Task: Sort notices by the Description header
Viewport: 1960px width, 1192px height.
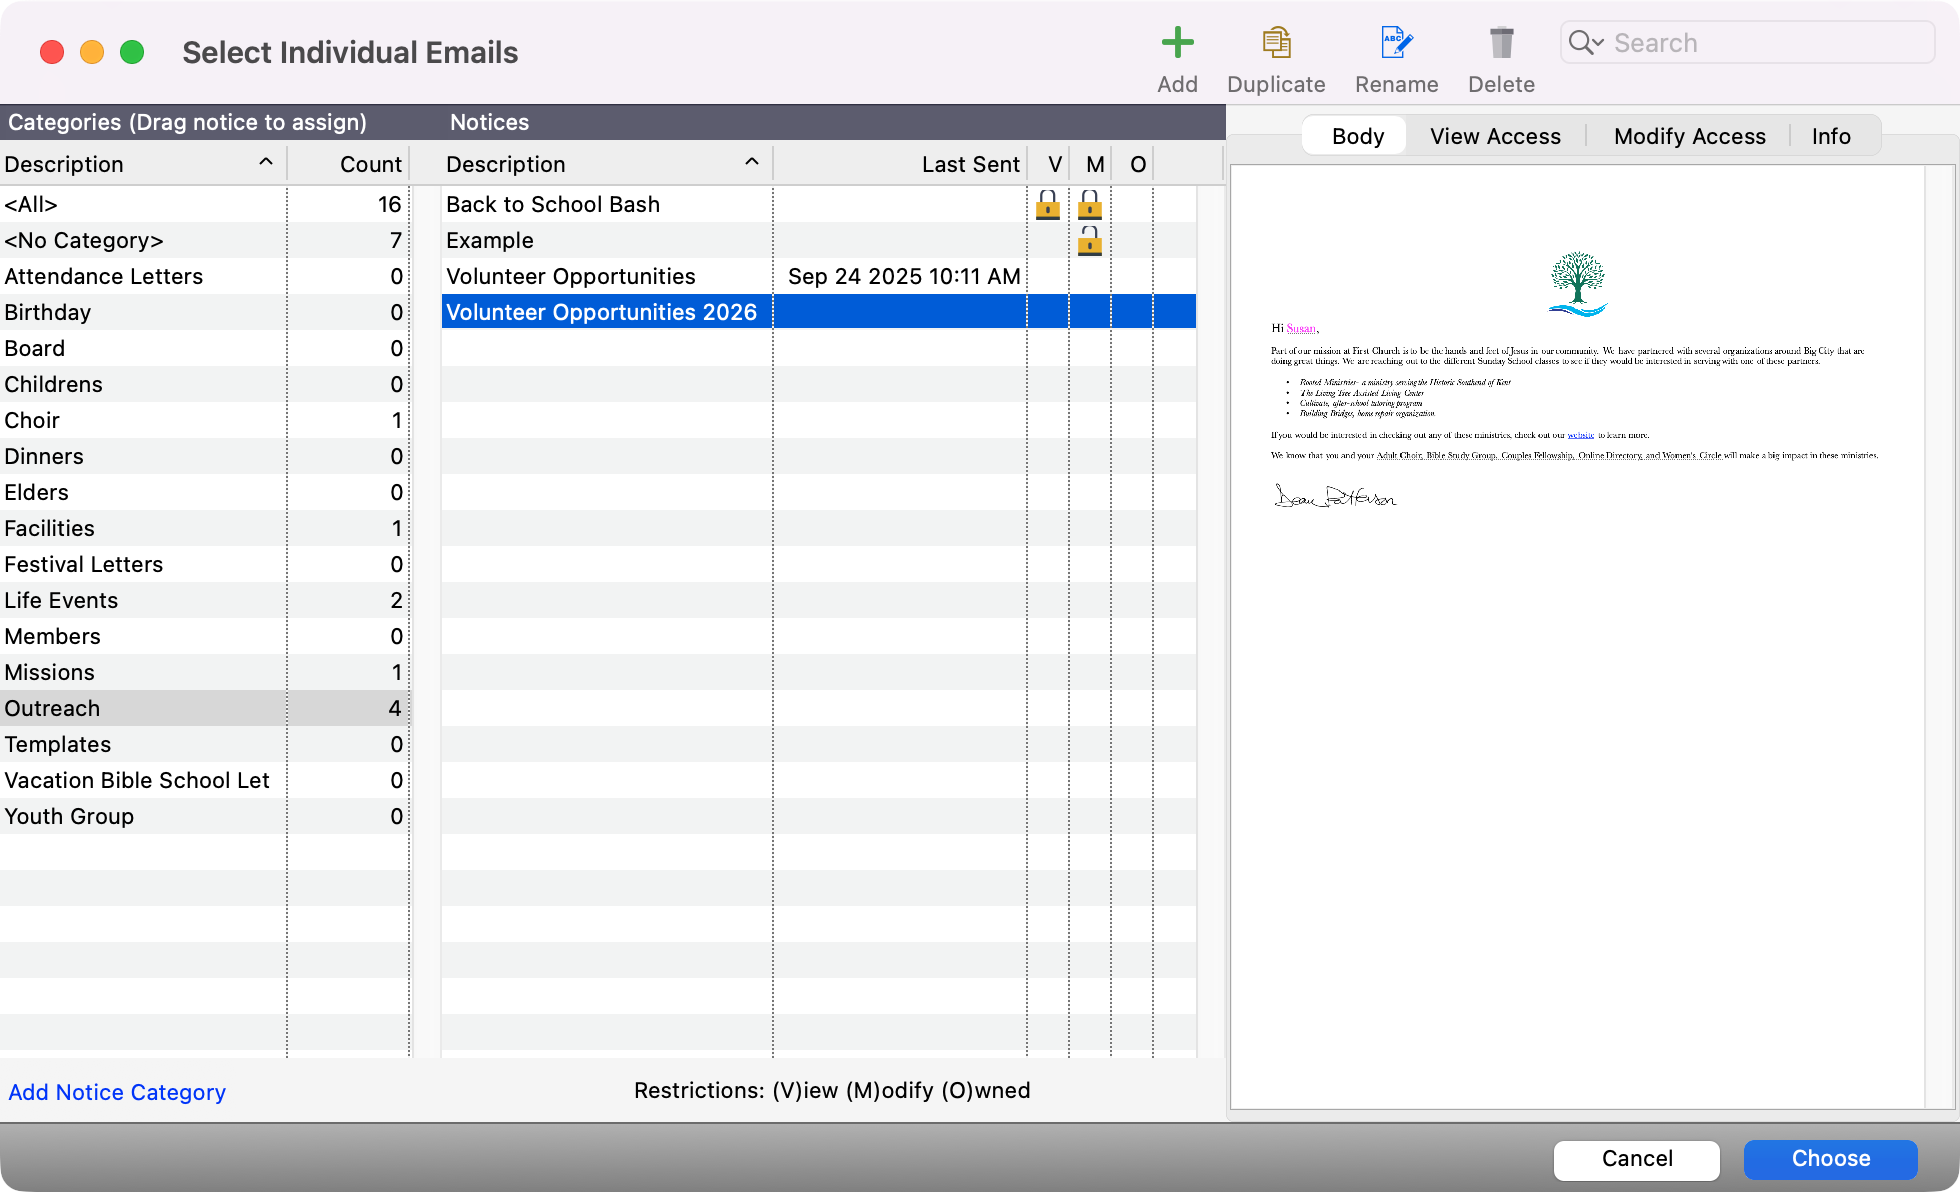Action: [x=607, y=164]
